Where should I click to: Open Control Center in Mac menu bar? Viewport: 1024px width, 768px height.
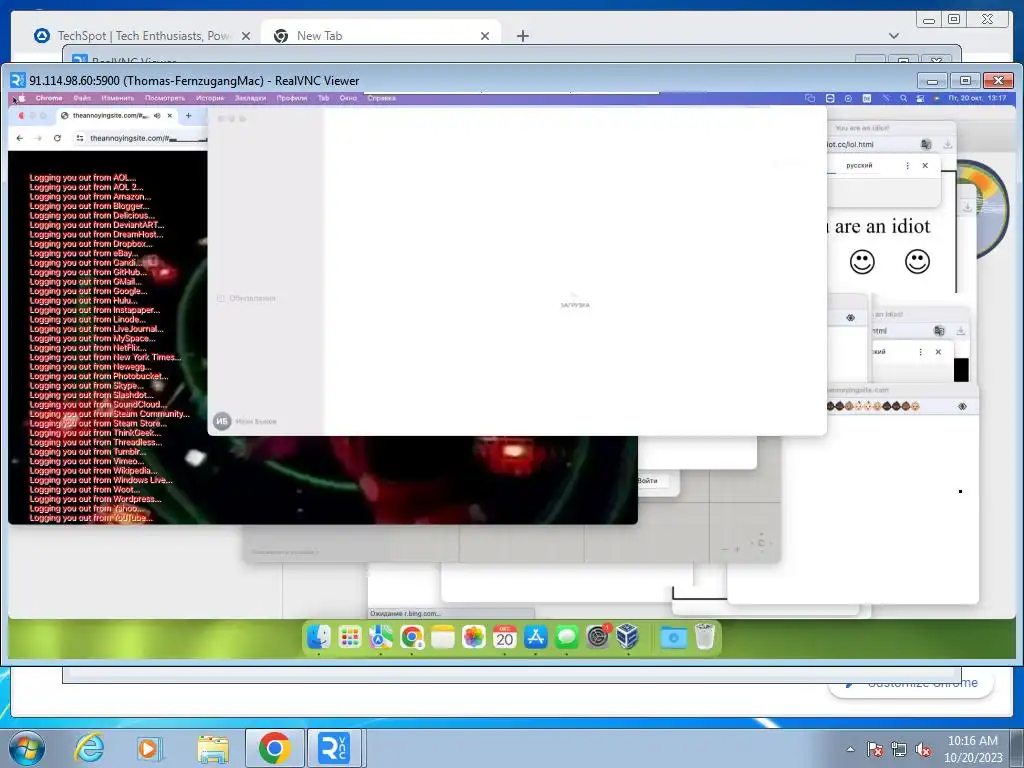(x=920, y=98)
